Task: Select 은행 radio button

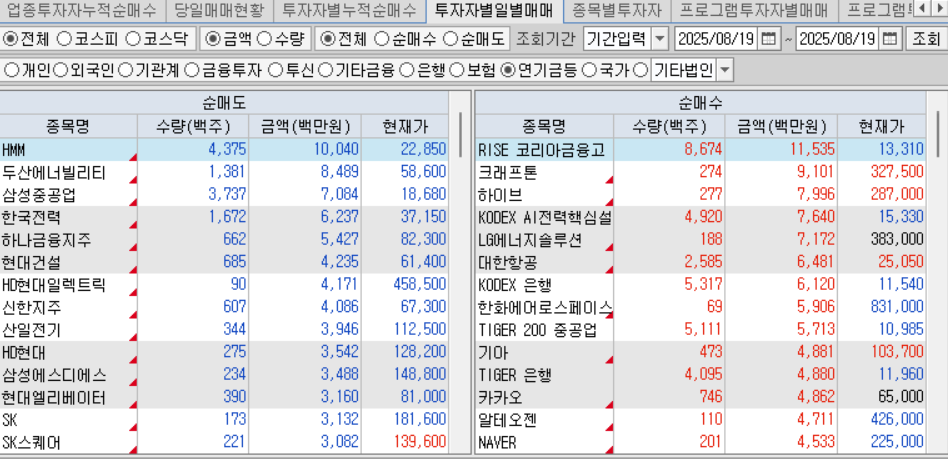Action: coord(408,71)
